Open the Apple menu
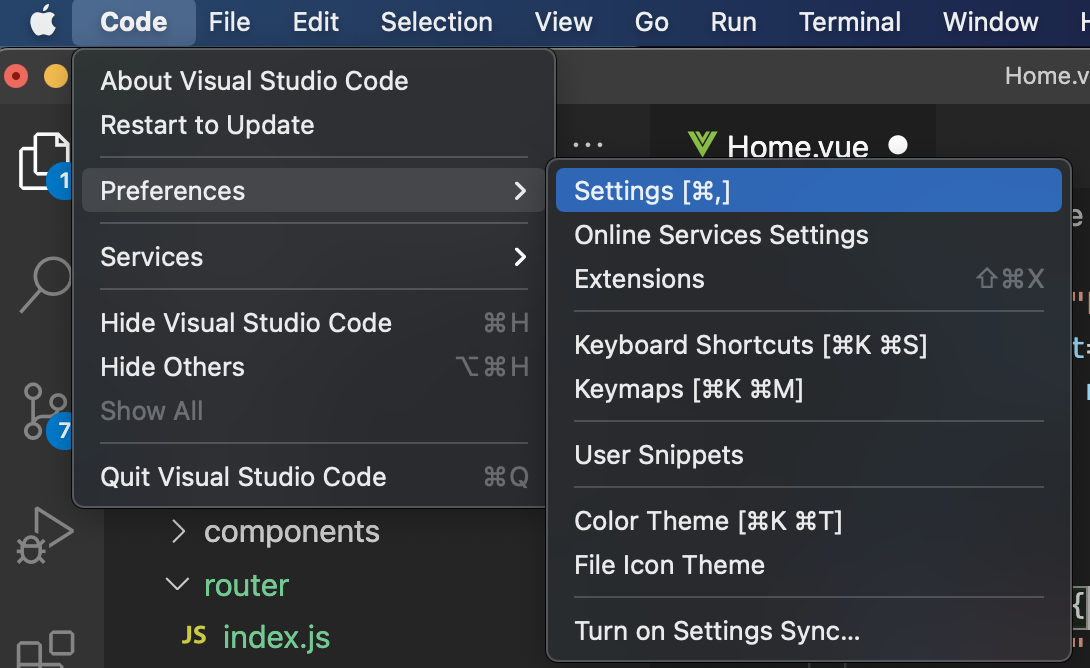Viewport: 1090px width, 668px height. tap(43, 22)
